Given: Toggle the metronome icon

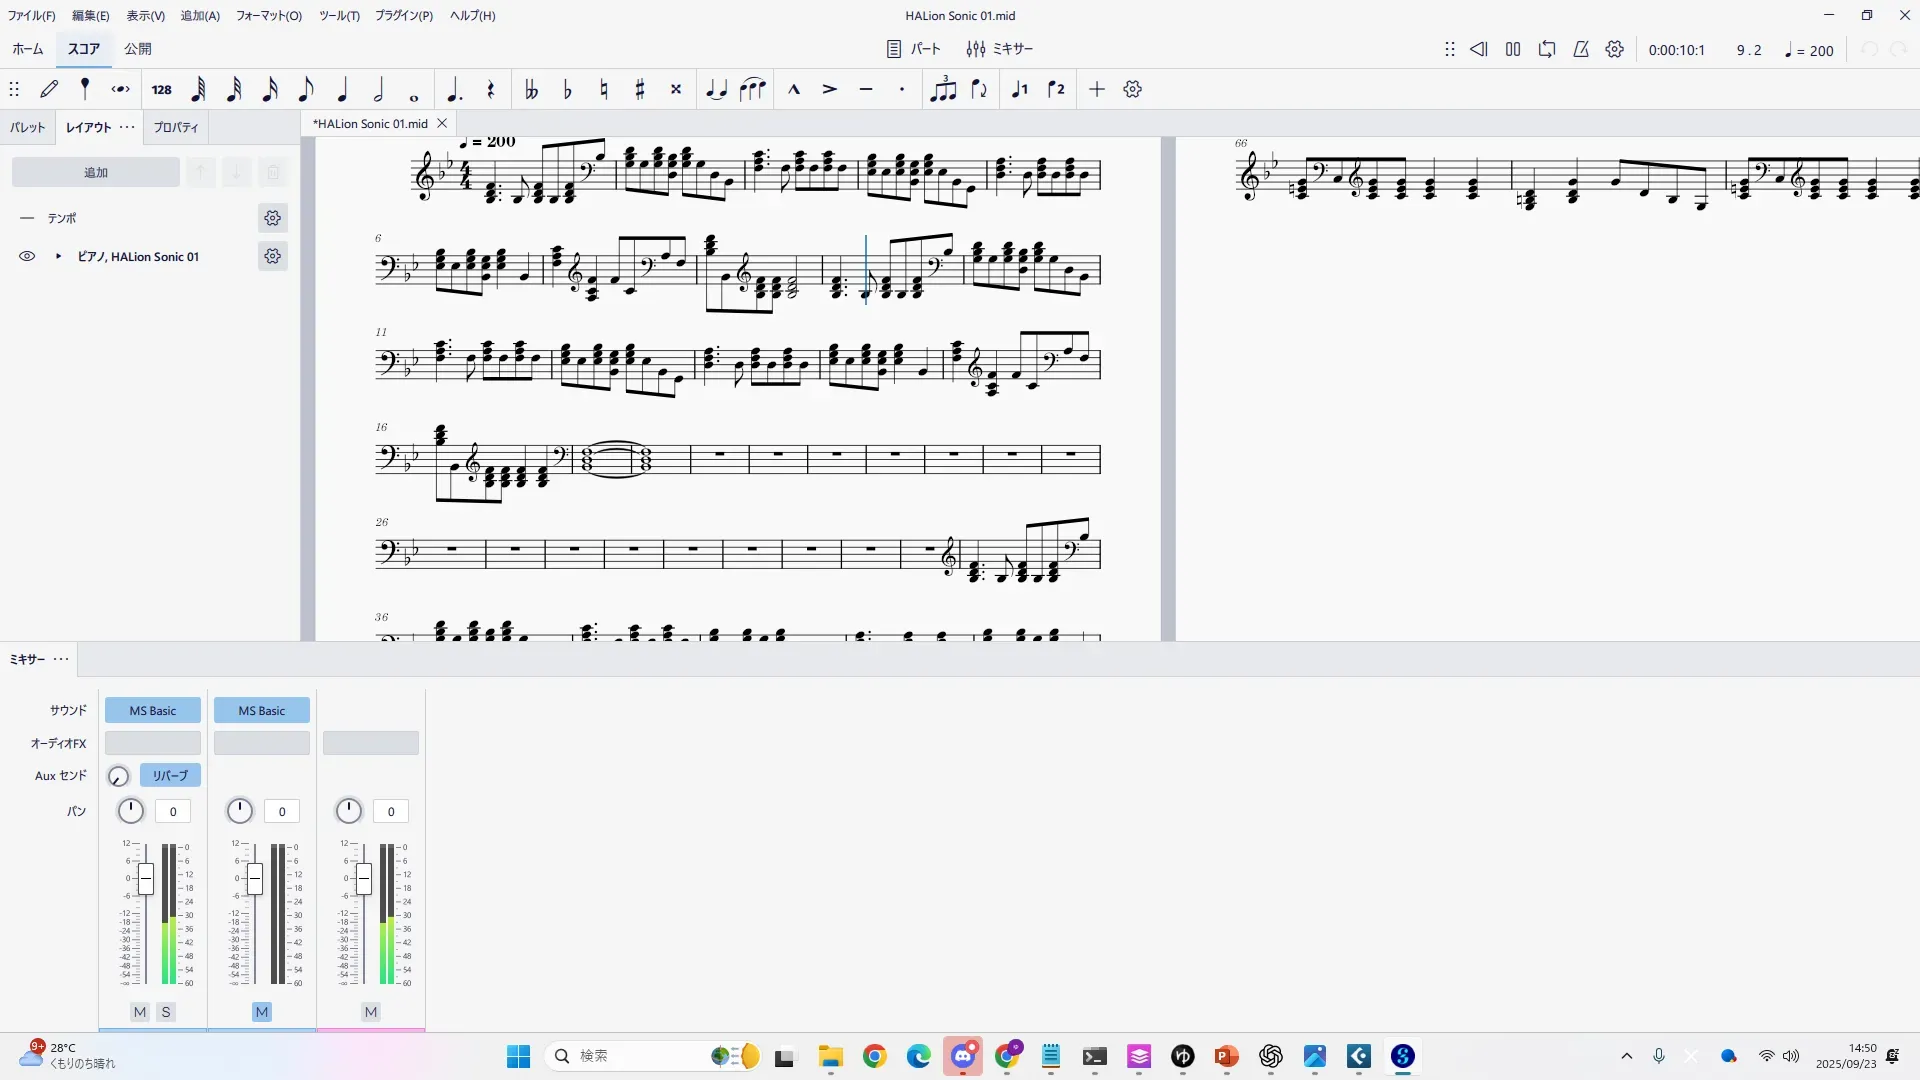Looking at the screenshot, I should point(1581,49).
